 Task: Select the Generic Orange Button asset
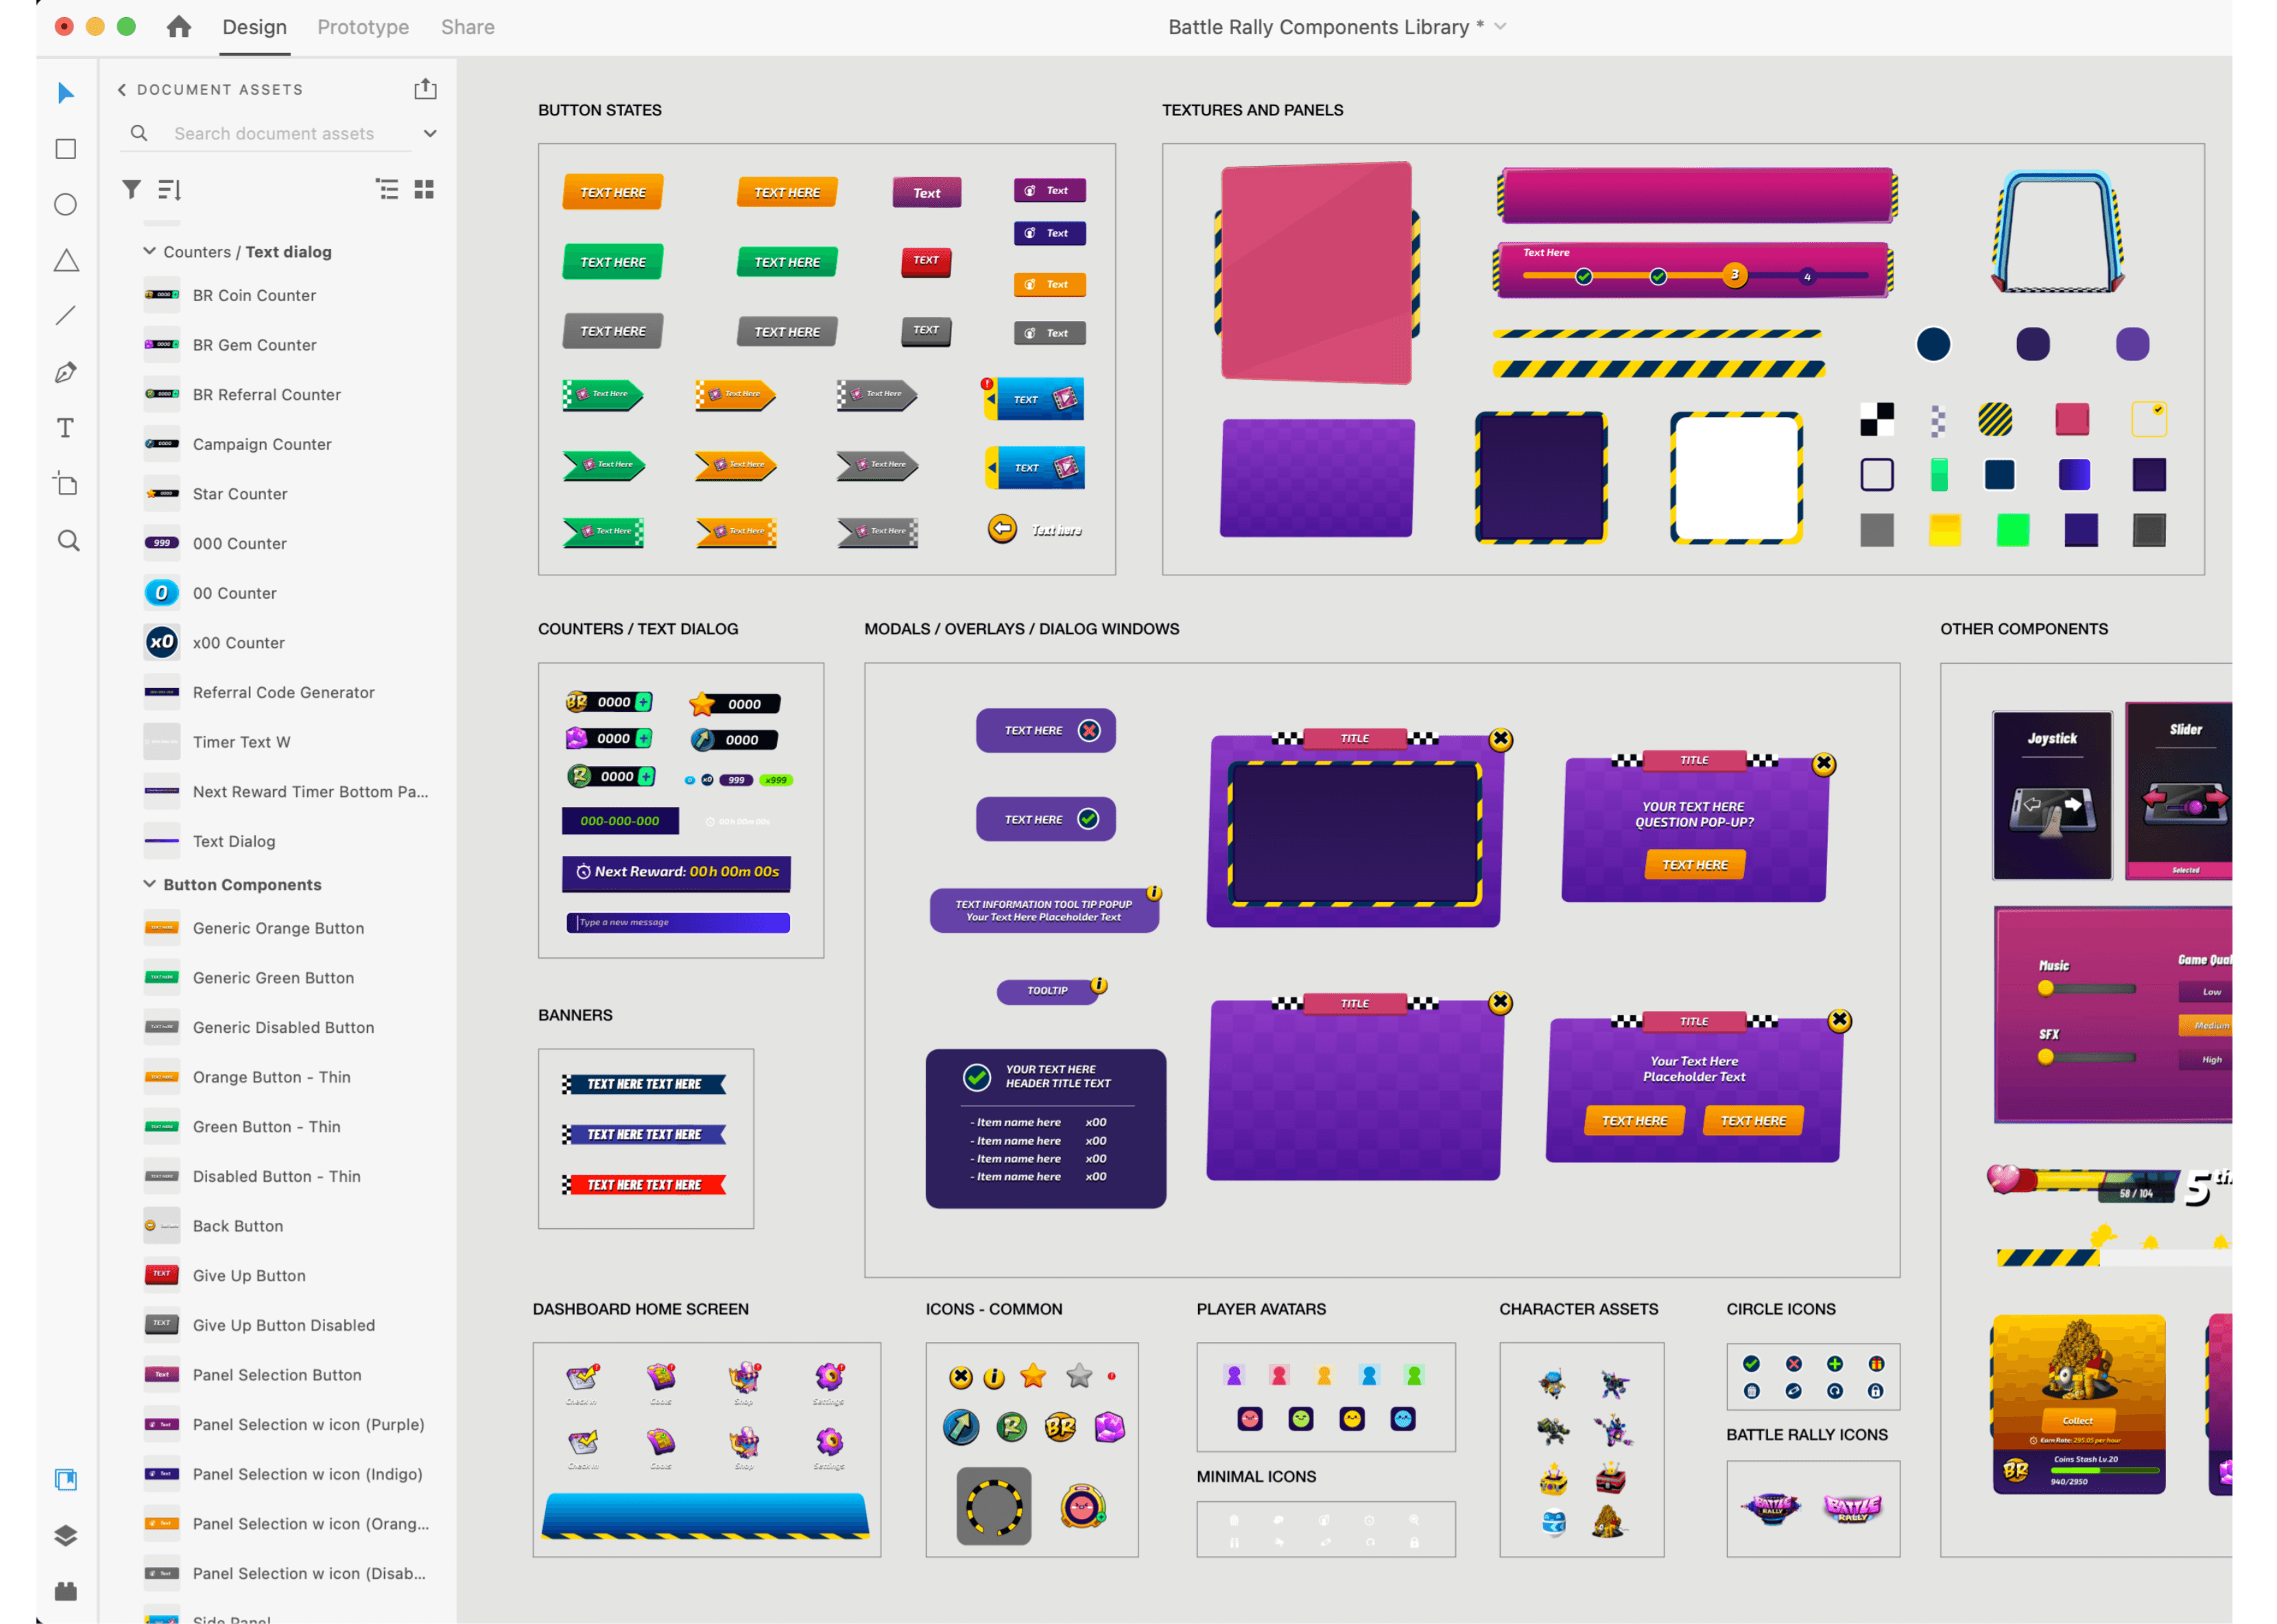point(278,928)
